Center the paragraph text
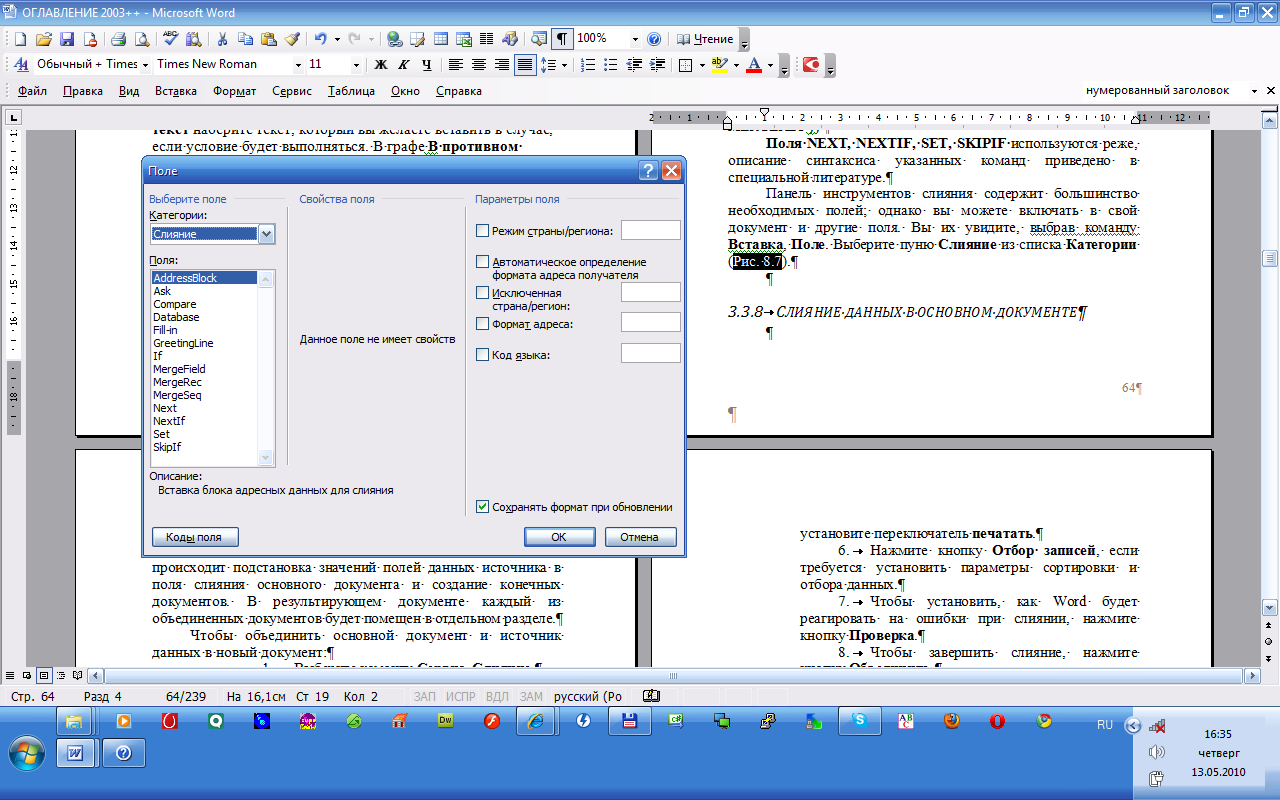1280x800 pixels. point(479,64)
